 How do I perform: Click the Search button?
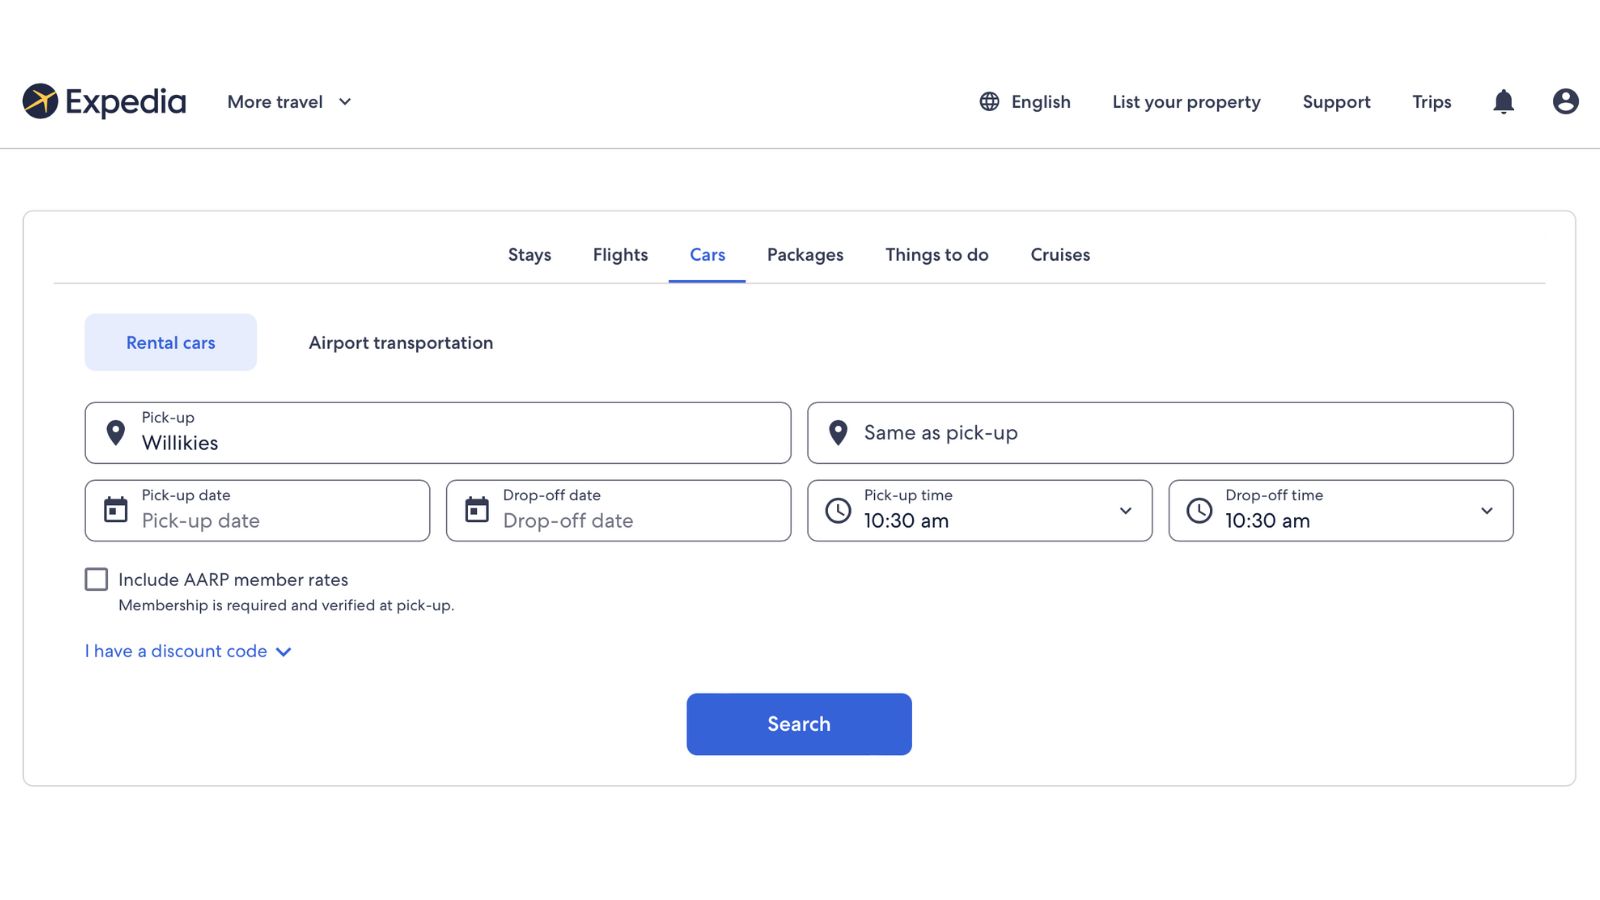tap(798, 723)
